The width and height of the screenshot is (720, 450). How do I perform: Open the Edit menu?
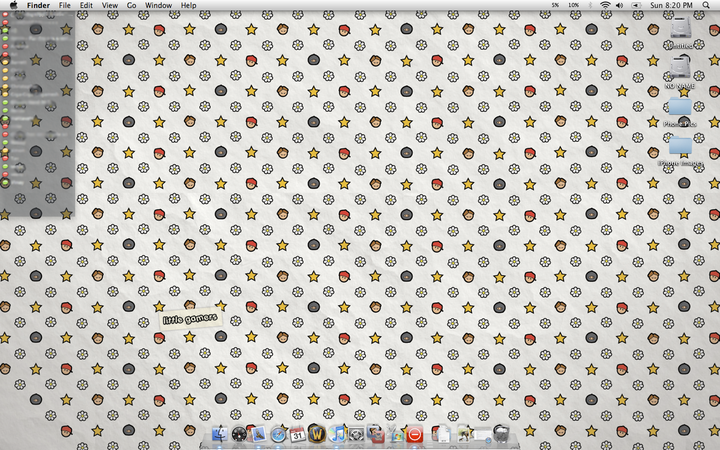click(86, 5)
